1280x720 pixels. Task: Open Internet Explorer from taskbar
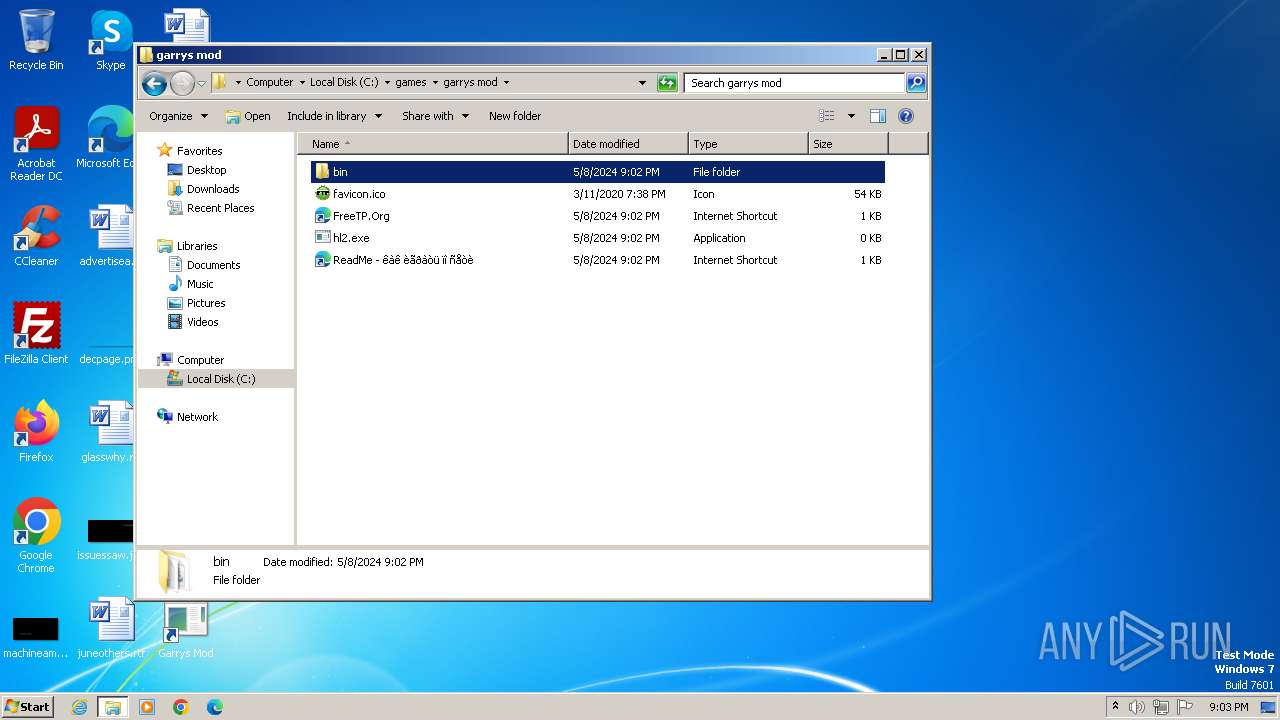[x=79, y=707]
